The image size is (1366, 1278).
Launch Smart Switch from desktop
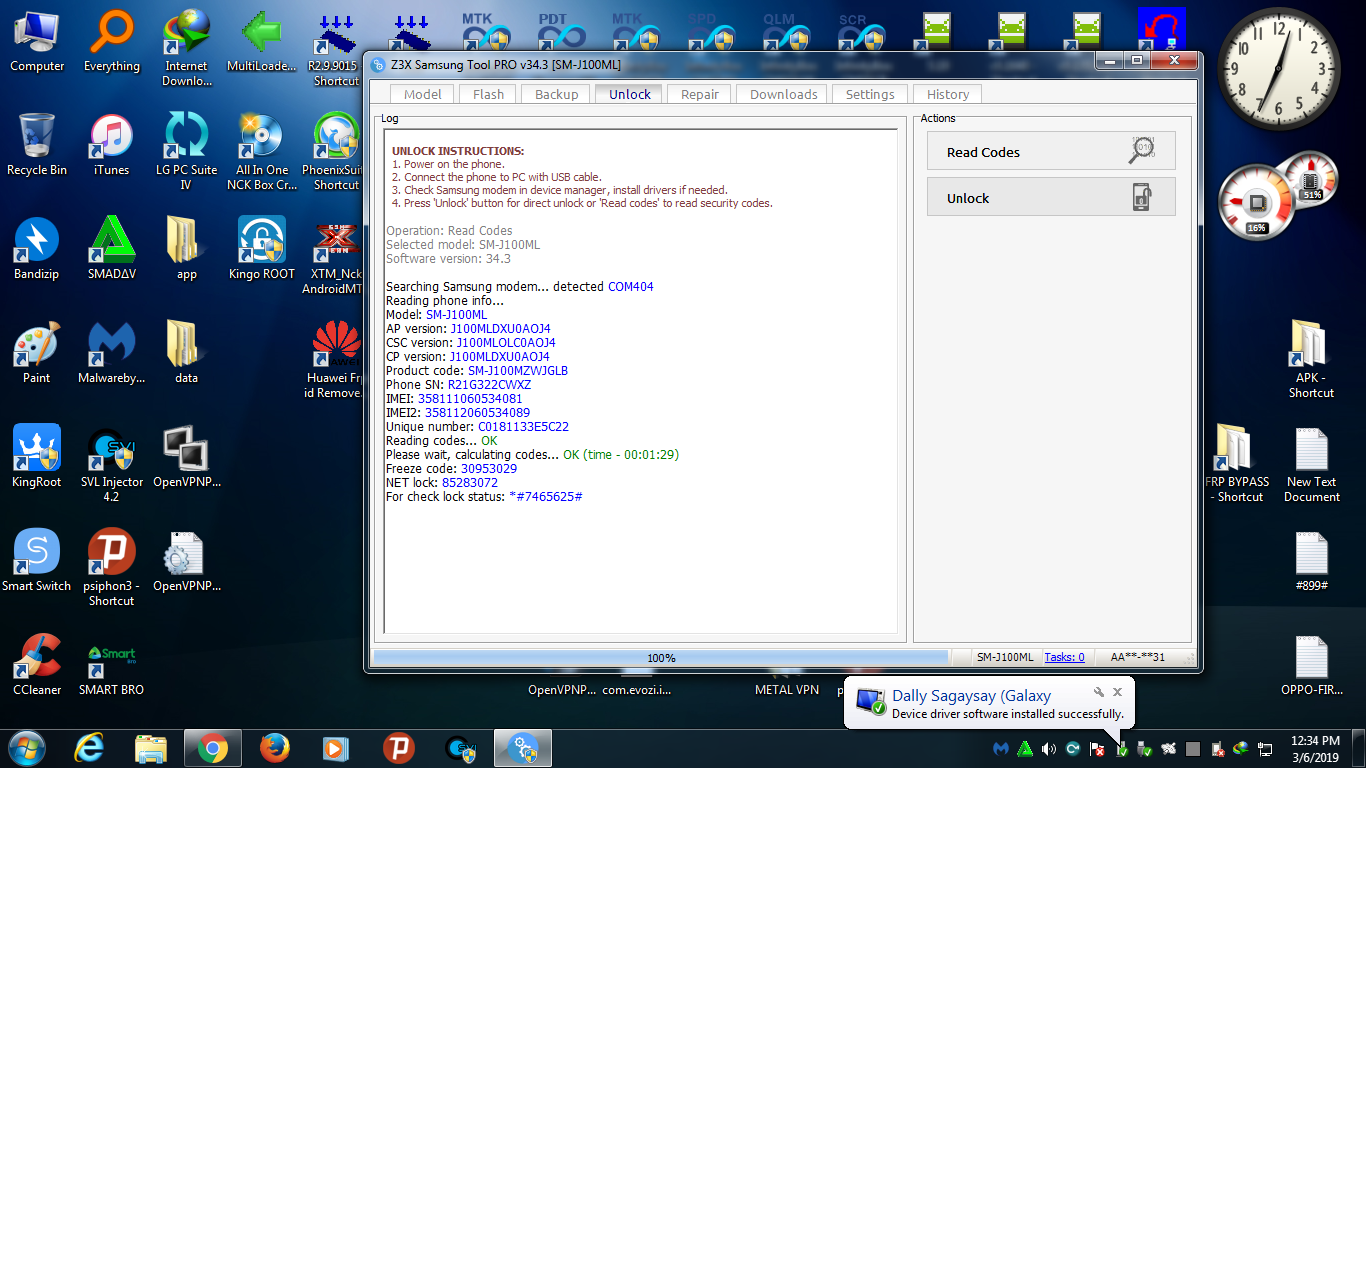pos(37,562)
